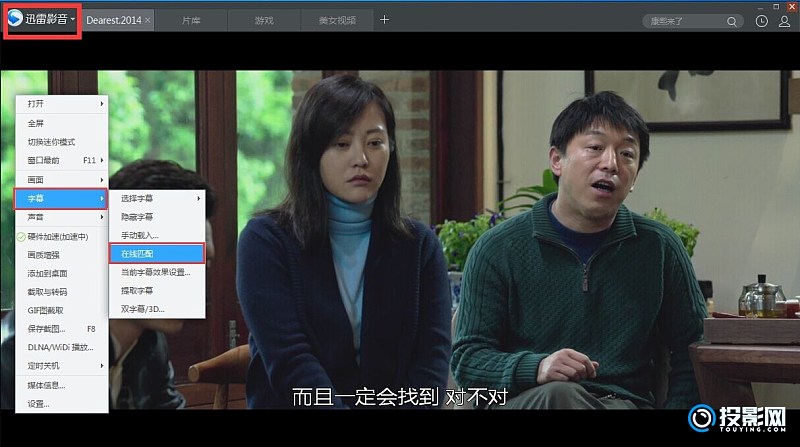Open the user account icon

coord(784,21)
